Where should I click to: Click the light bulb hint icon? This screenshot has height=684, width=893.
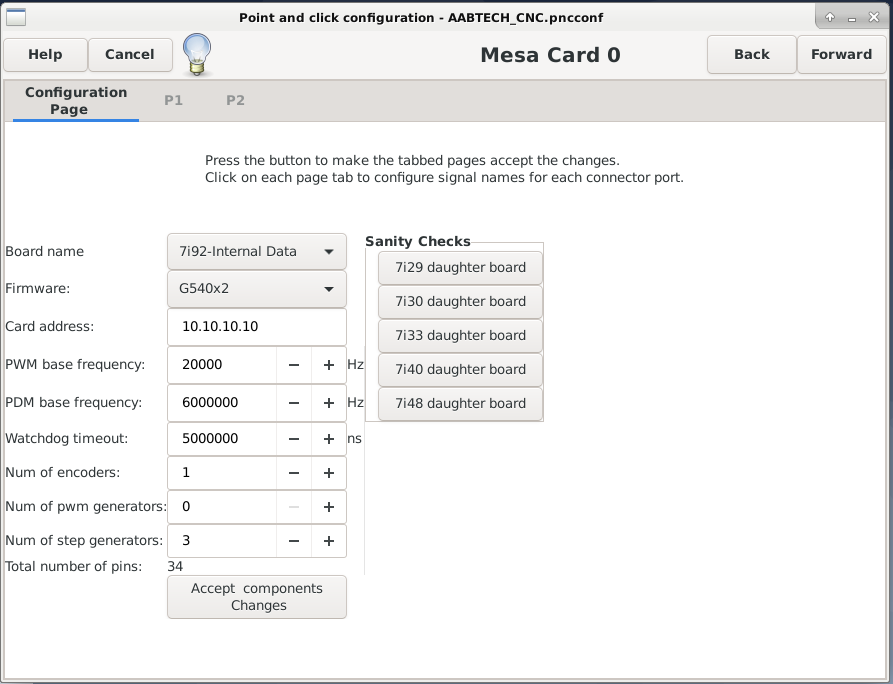pos(197,55)
